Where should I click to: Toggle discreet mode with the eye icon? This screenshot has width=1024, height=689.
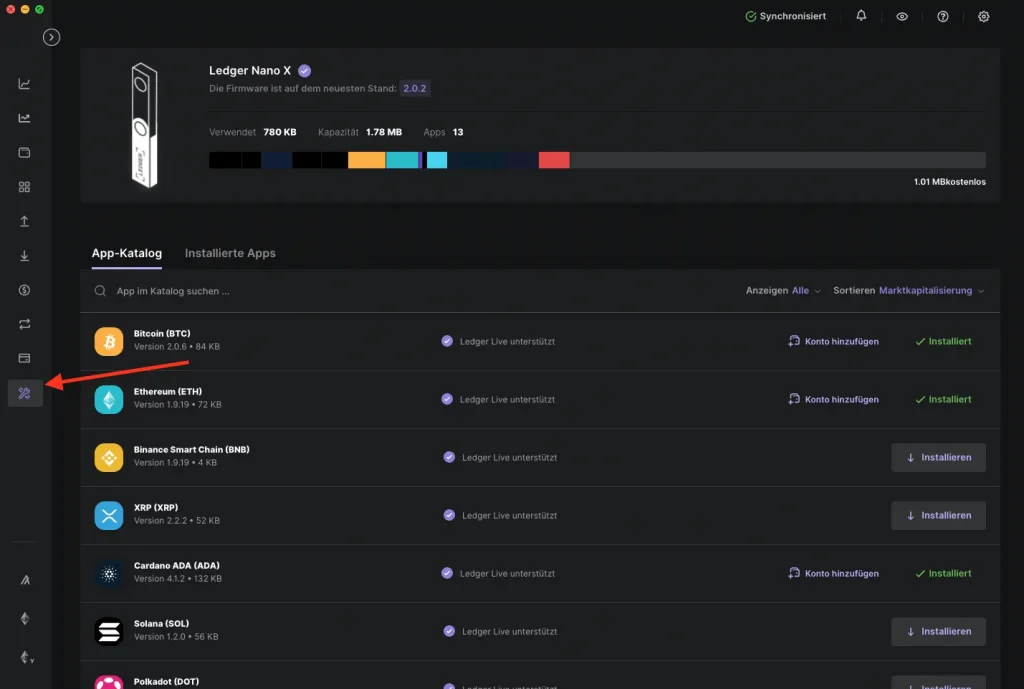(902, 17)
